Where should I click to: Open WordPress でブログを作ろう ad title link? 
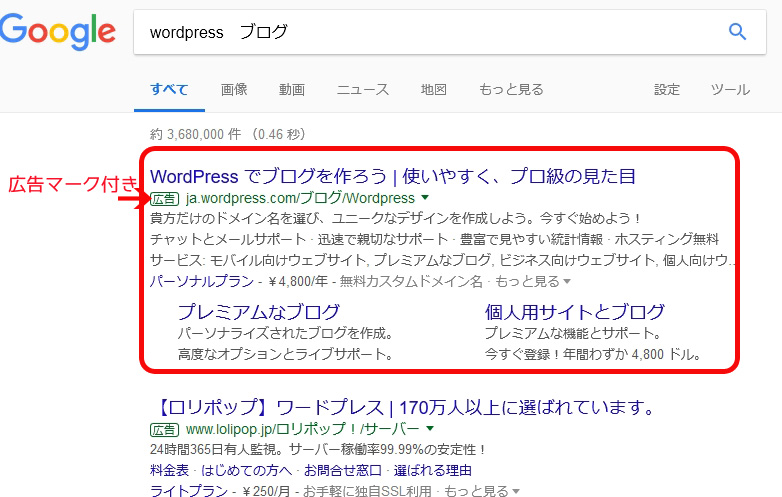pos(392,176)
